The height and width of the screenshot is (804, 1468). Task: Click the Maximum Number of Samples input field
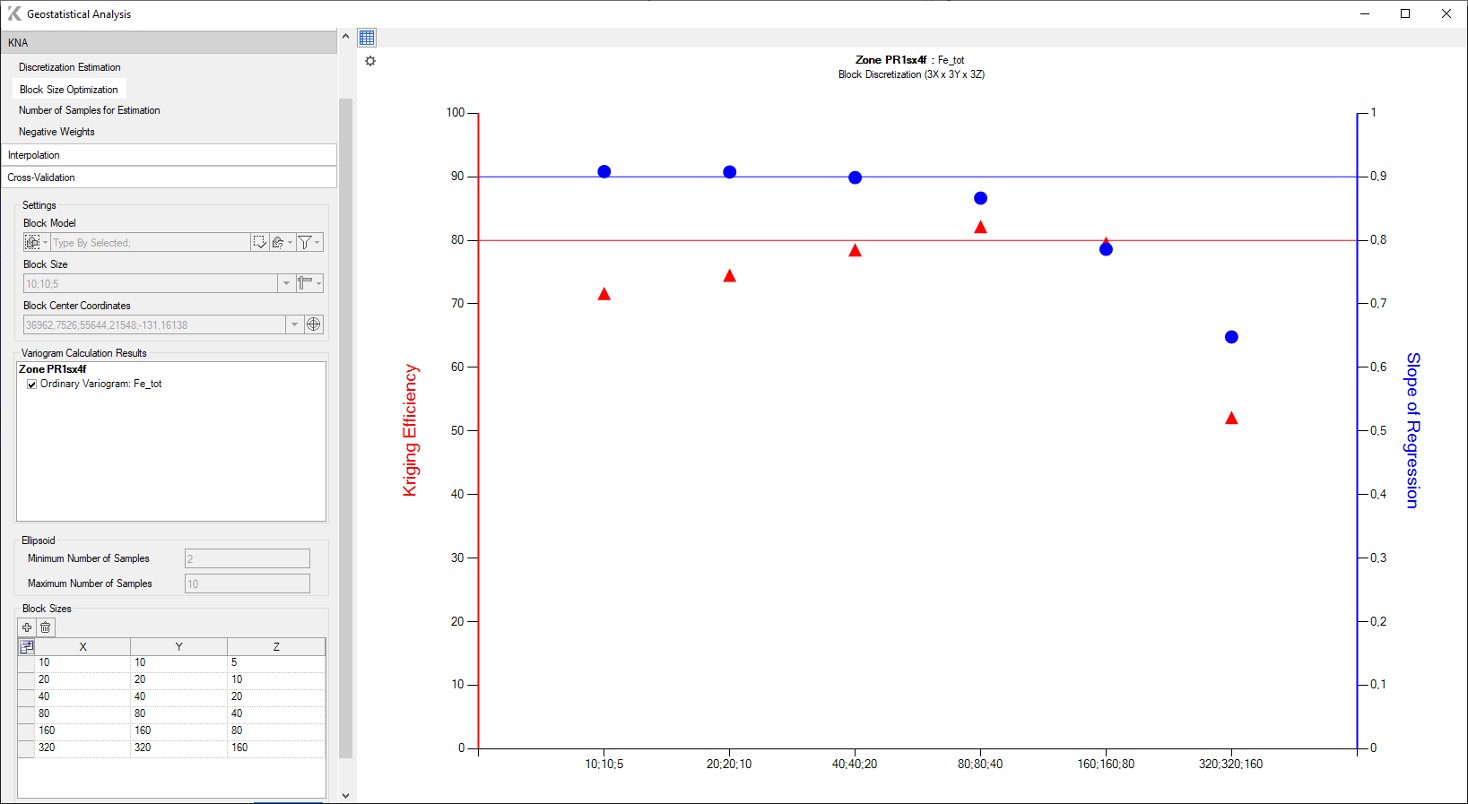(246, 582)
